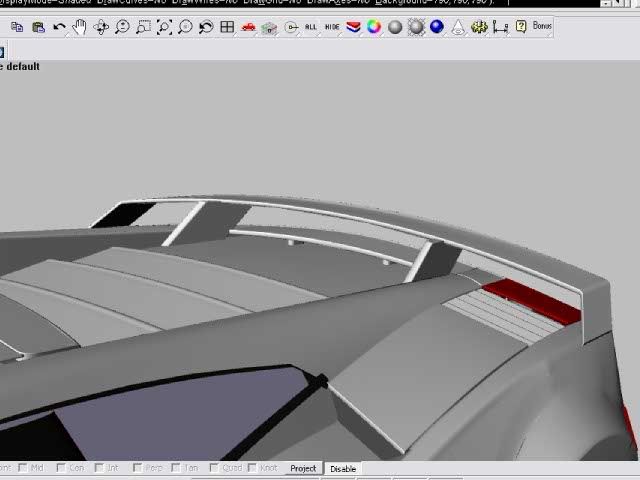Viewport: 640px width, 480px height.
Task: Open the Help question mark icon
Action: coord(521,27)
